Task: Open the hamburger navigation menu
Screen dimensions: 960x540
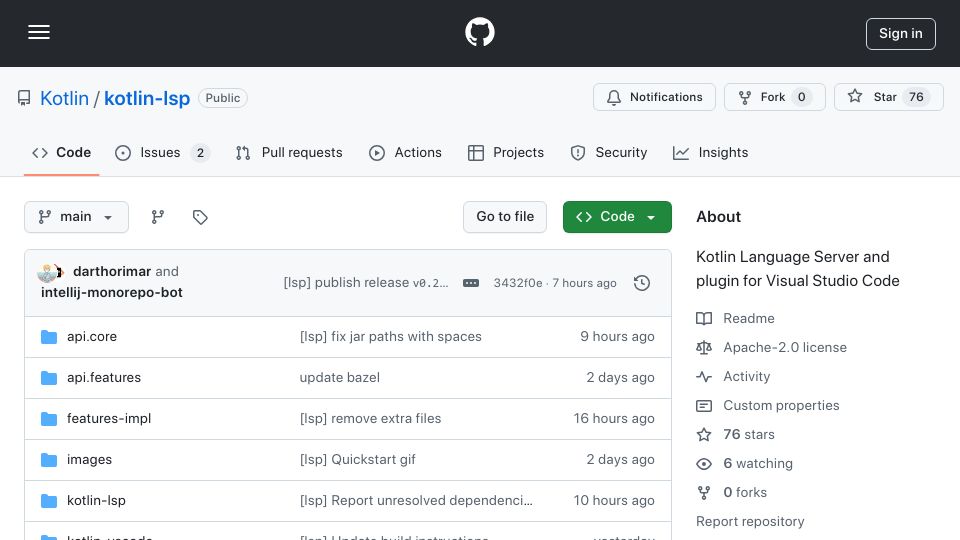Action: (x=39, y=32)
